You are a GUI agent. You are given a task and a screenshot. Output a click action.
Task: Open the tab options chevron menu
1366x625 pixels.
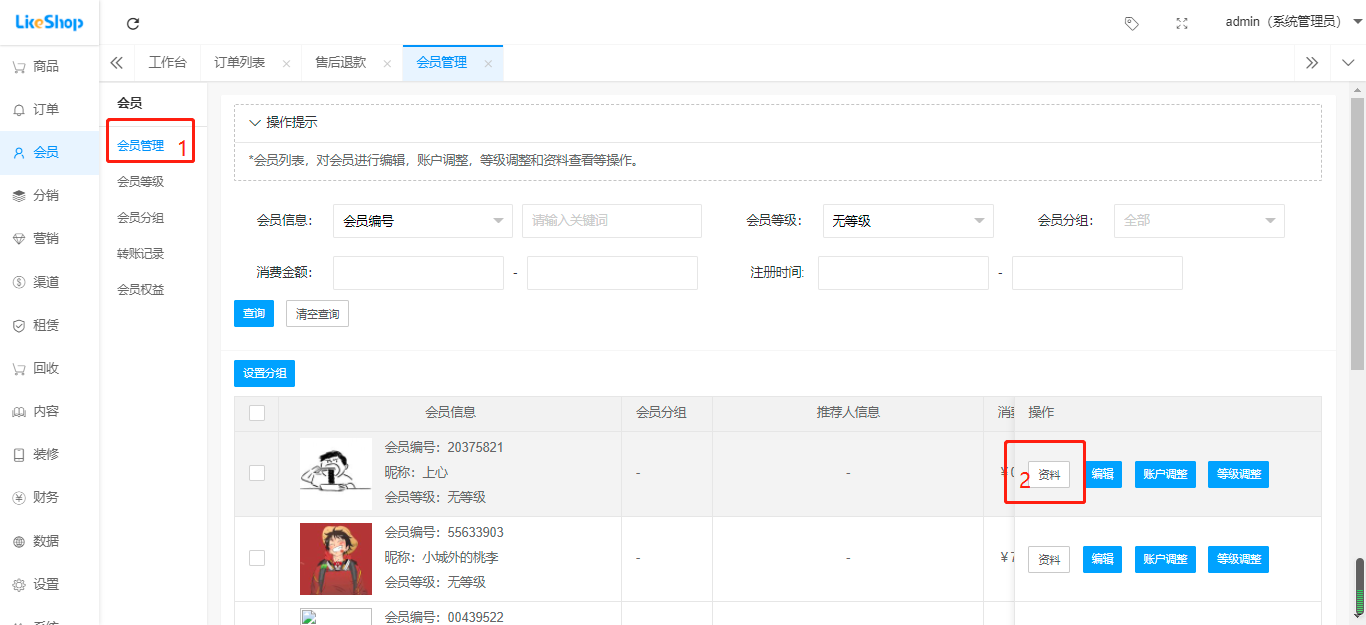(x=1348, y=63)
